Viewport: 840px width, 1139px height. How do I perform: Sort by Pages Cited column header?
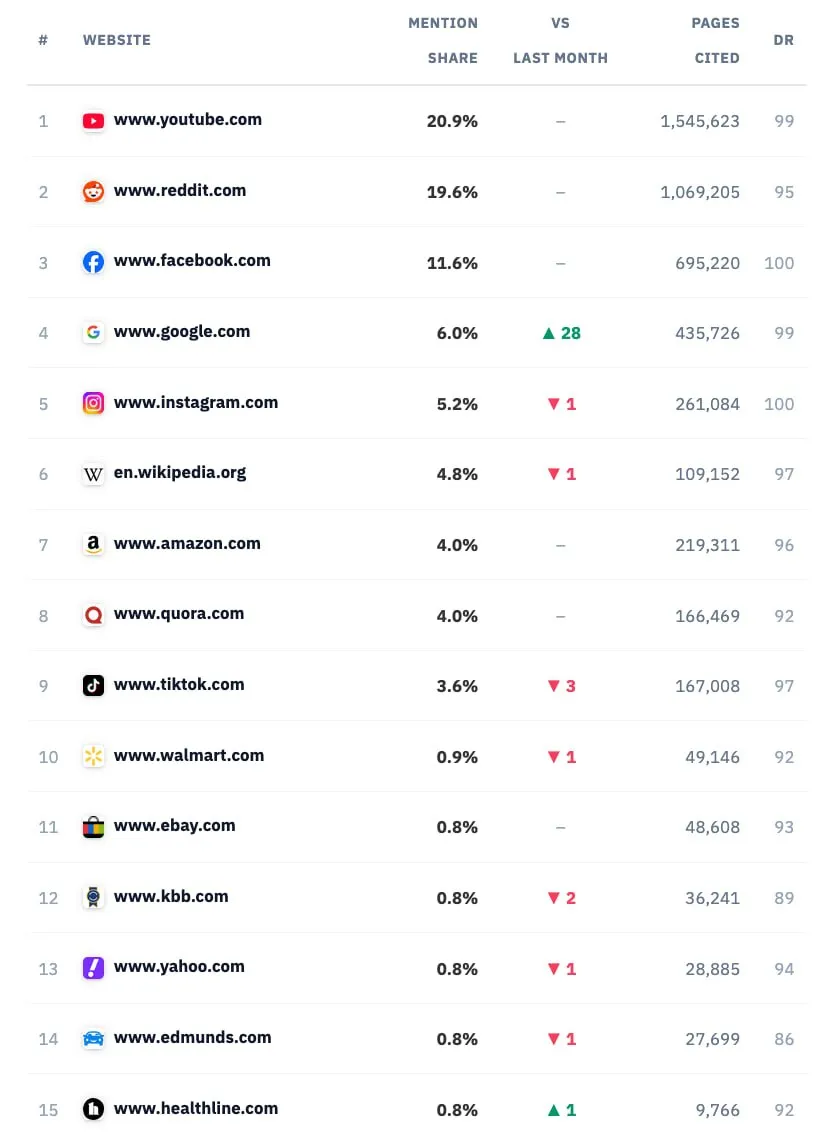tap(716, 41)
